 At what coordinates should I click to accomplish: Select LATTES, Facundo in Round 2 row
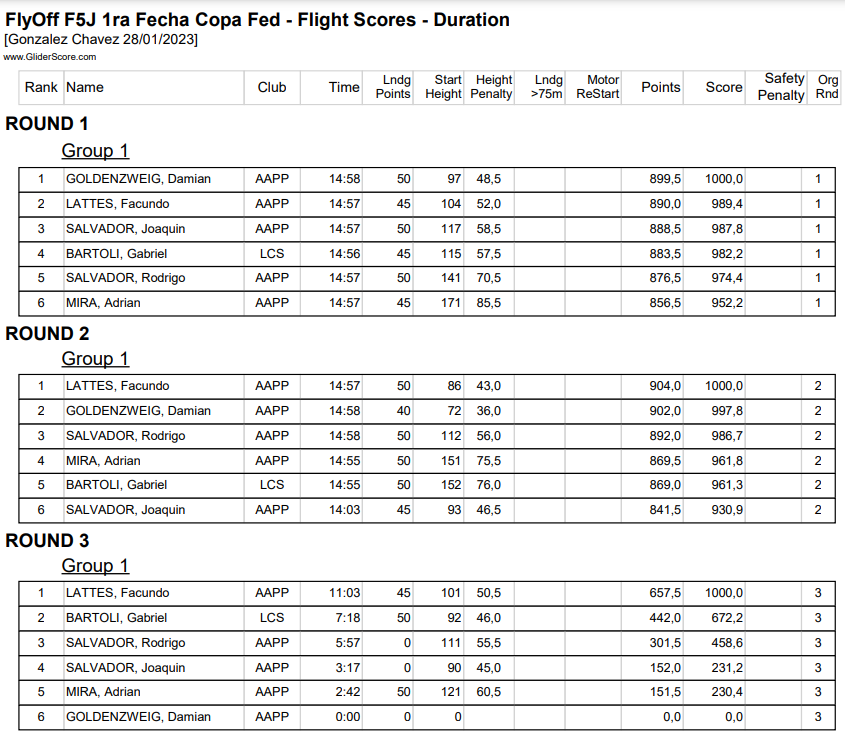point(117,386)
